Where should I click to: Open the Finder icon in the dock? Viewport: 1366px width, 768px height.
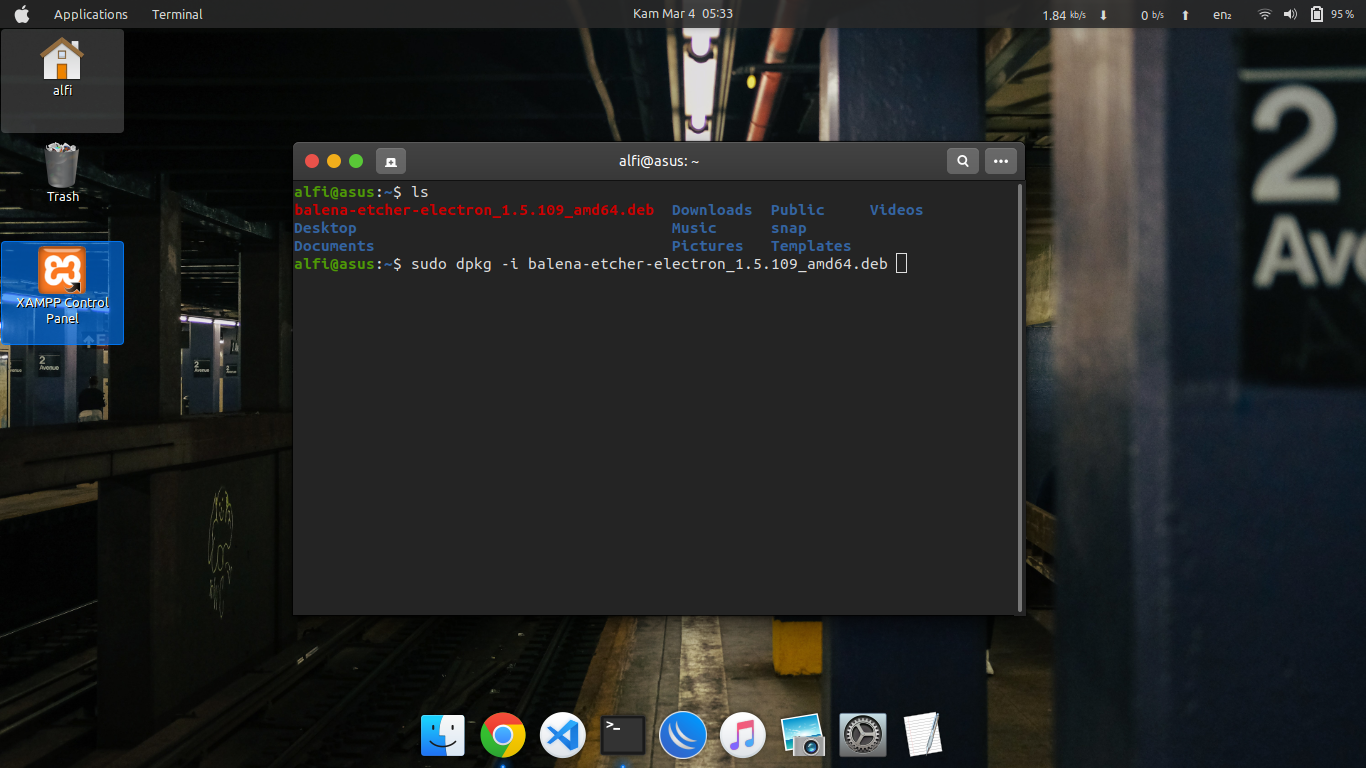pyautogui.click(x=443, y=737)
